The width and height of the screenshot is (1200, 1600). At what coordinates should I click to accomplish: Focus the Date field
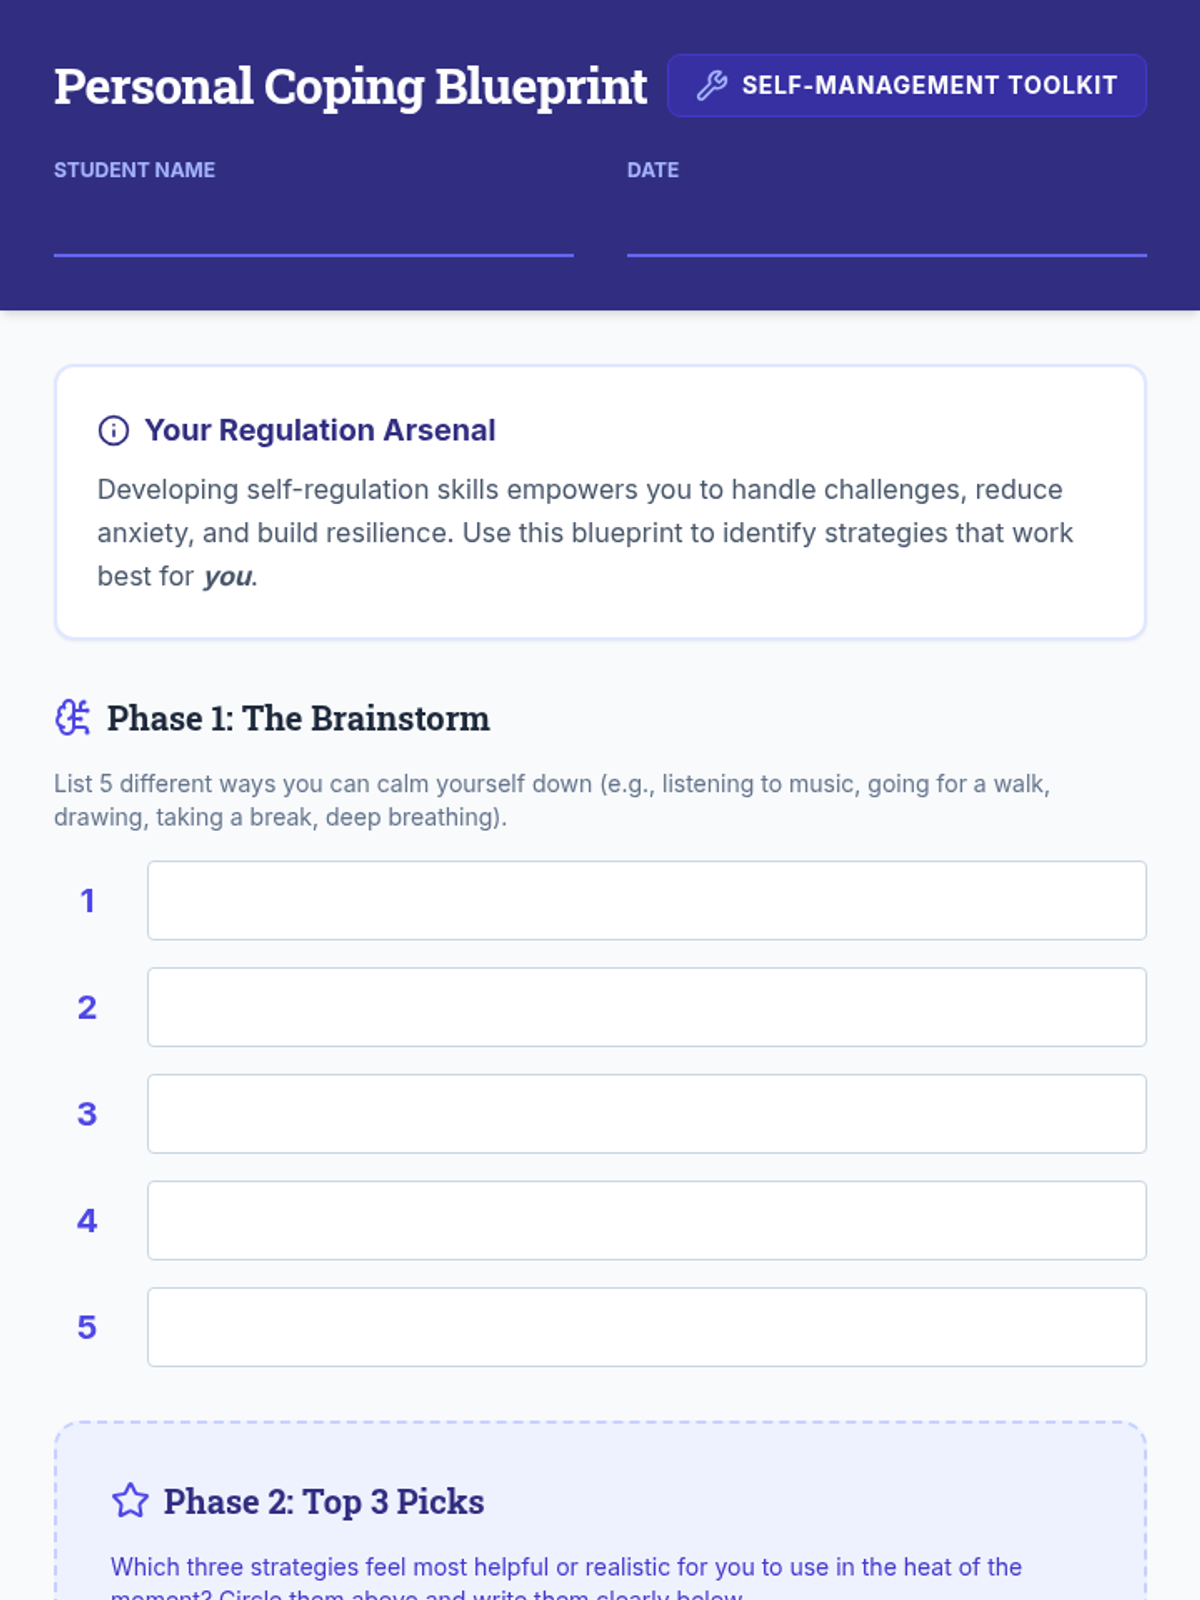[886, 228]
